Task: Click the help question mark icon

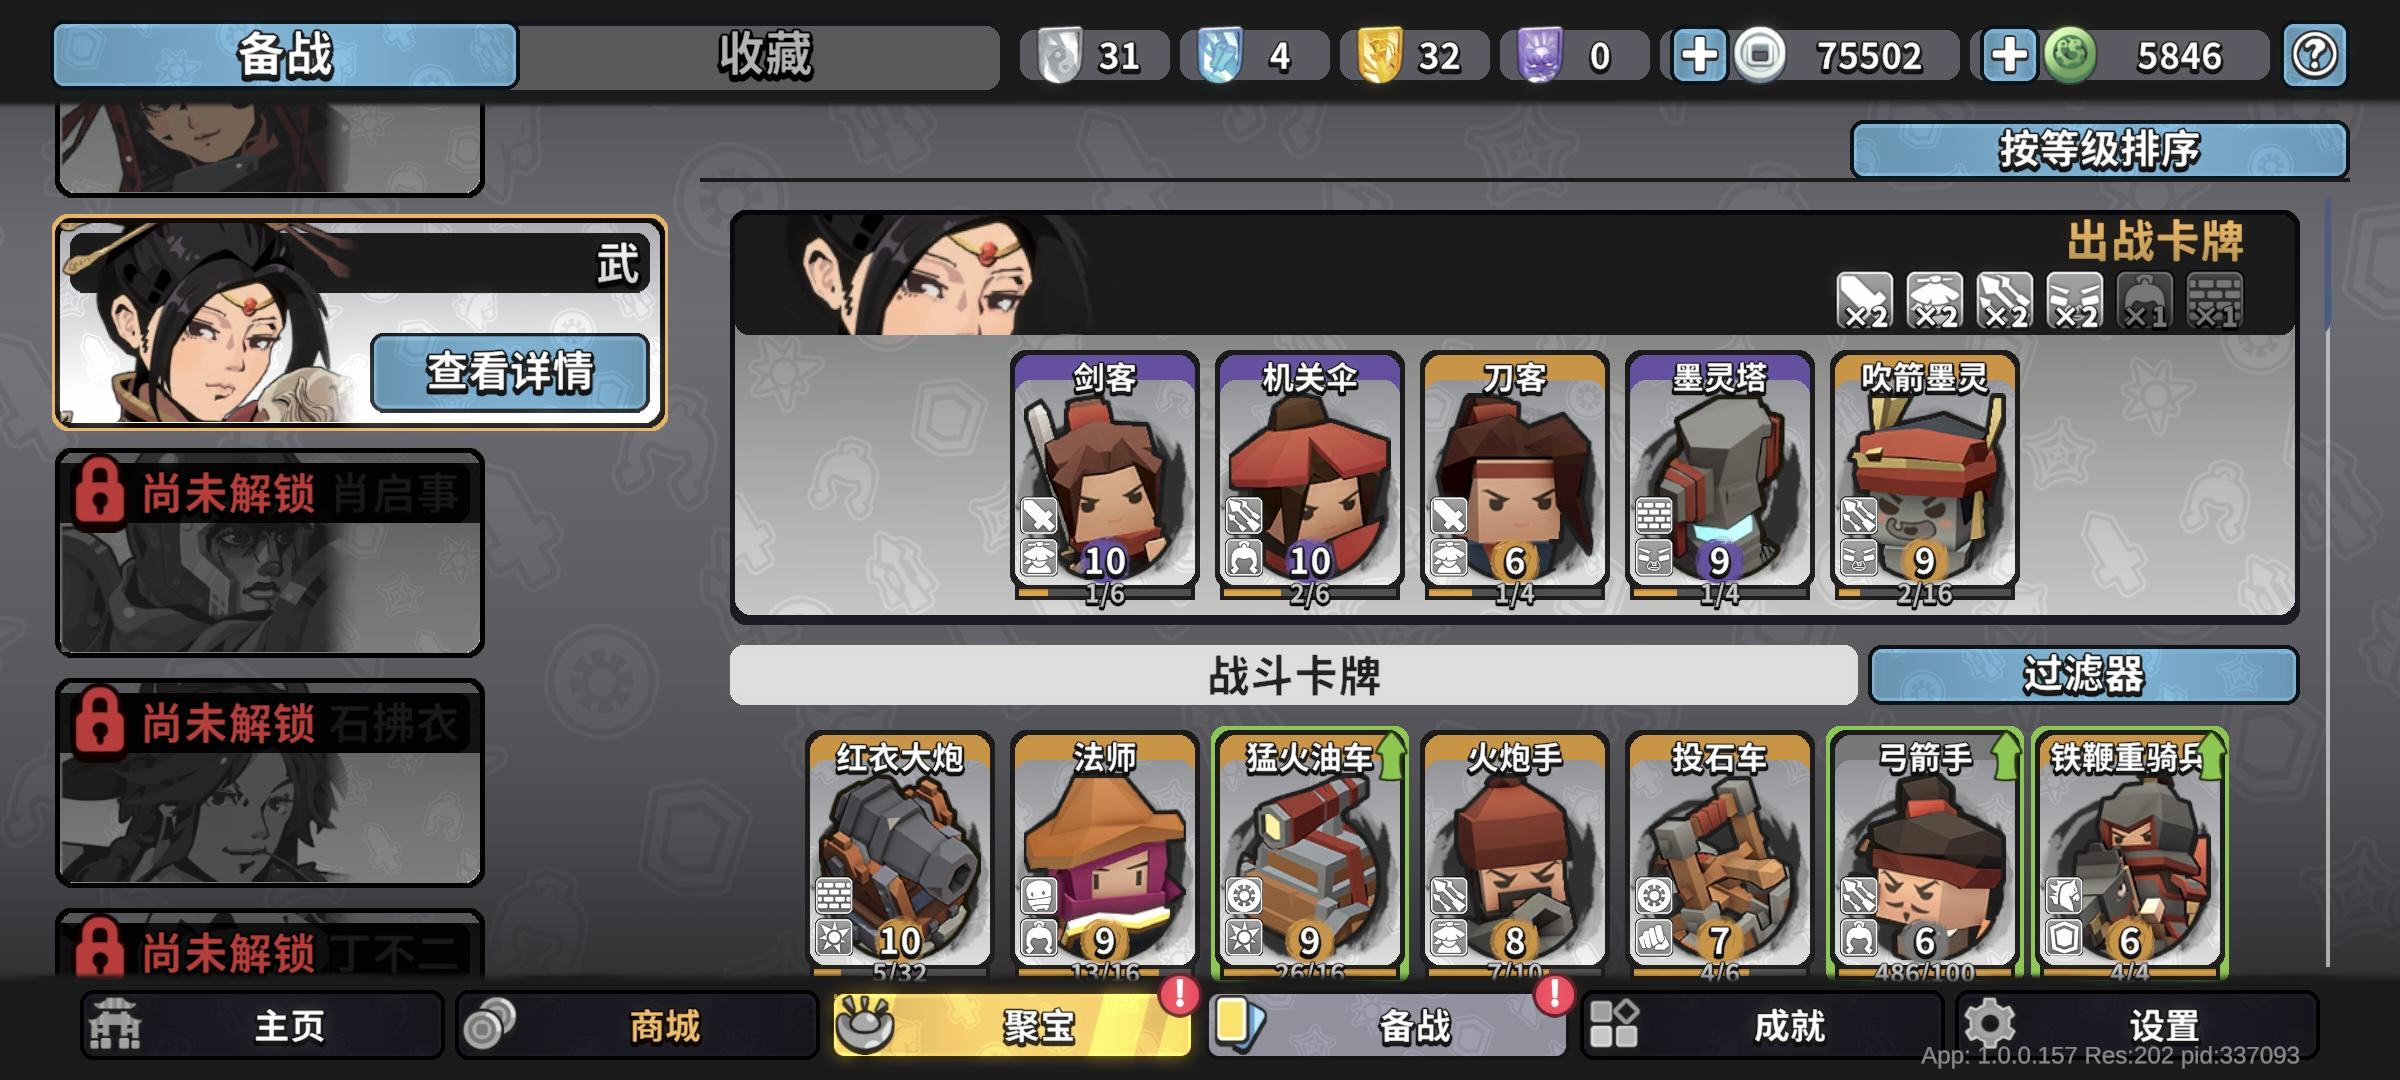Action: [2314, 55]
